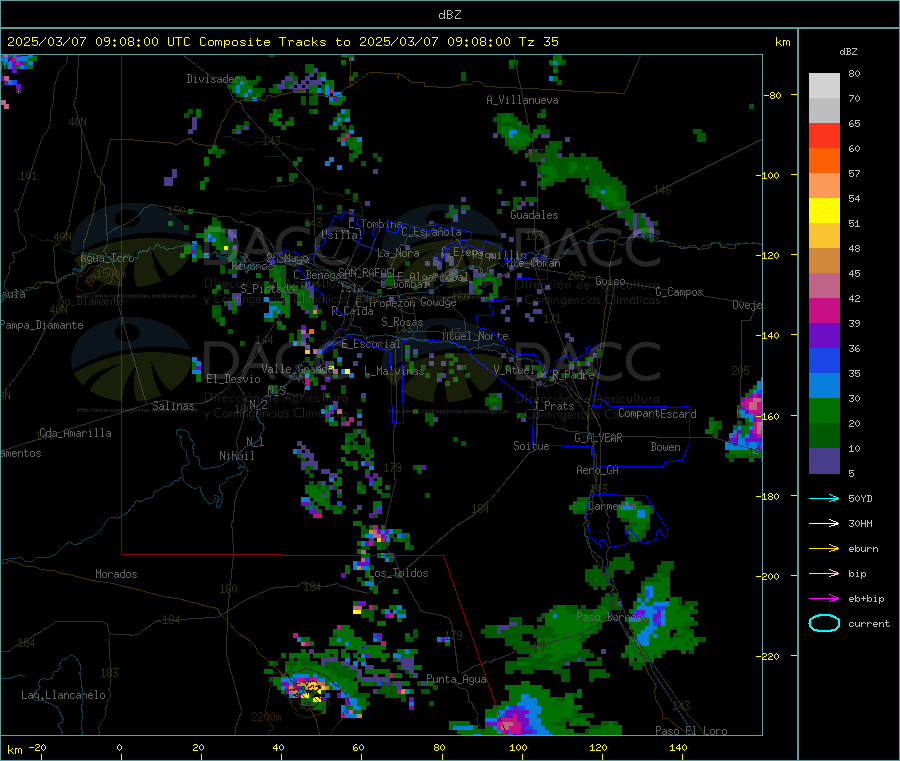Click the 'La_Nora' map label
This screenshot has height=761, width=900.
click(x=398, y=253)
